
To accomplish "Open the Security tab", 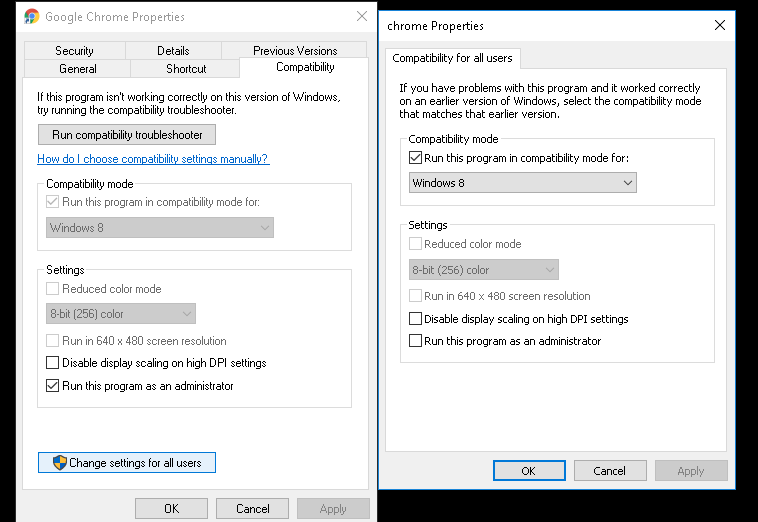I will [x=74, y=51].
